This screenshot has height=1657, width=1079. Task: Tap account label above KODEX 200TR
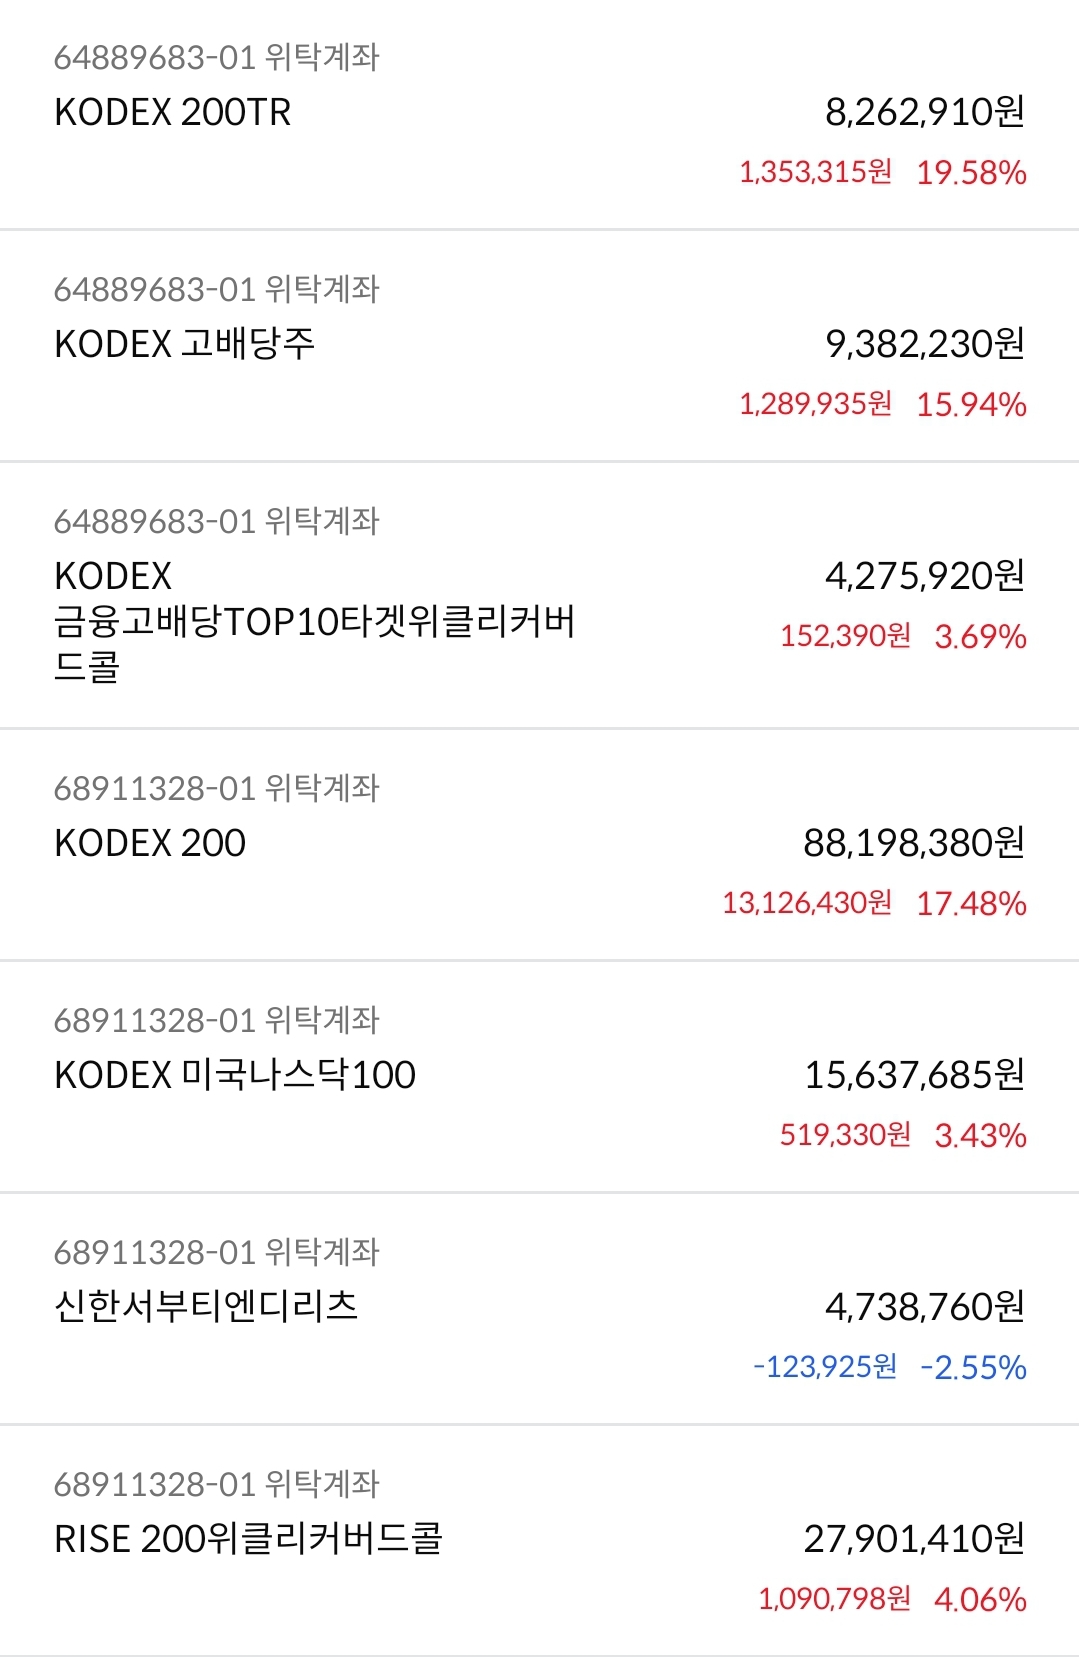click(x=217, y=58)
